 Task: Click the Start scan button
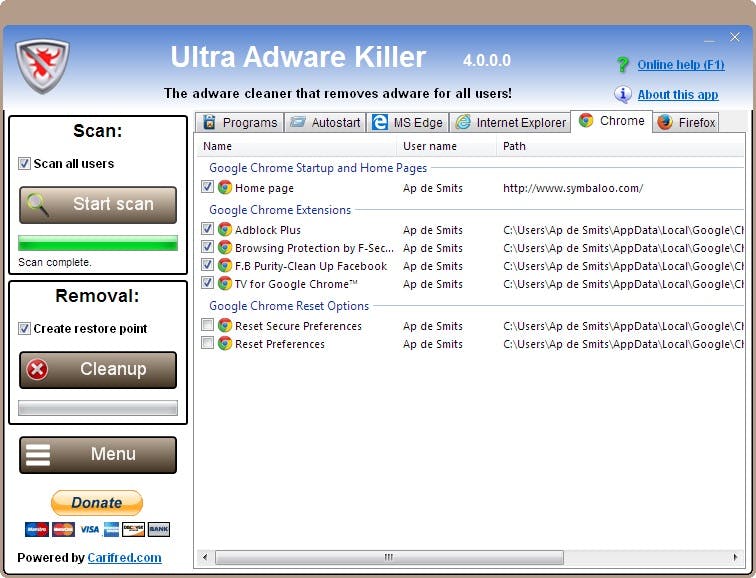coord(98,205)
